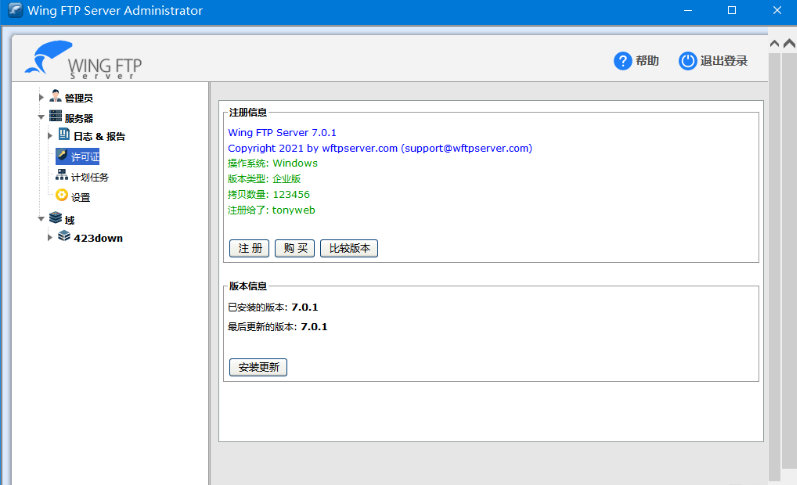Viewport: 797px width, 485px height.
Task: Click the 日志 & 报告 book icon
Action: click(64, 134)
